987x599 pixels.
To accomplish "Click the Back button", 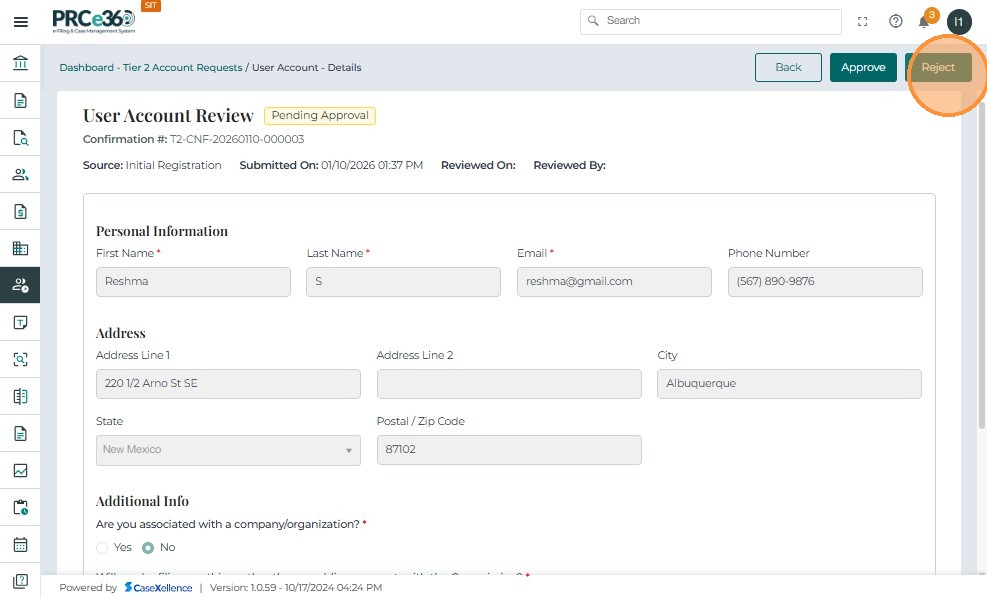I will pos(788,67).
